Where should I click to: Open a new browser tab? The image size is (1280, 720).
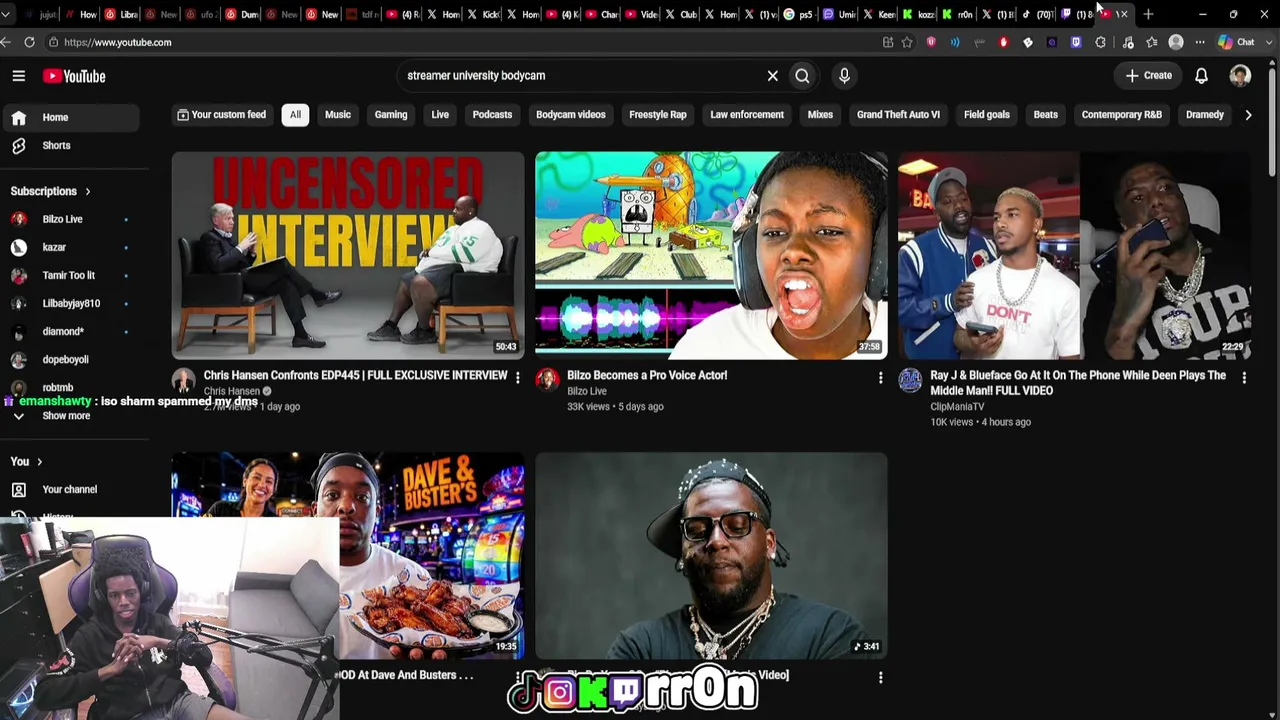click(1148, 14)
